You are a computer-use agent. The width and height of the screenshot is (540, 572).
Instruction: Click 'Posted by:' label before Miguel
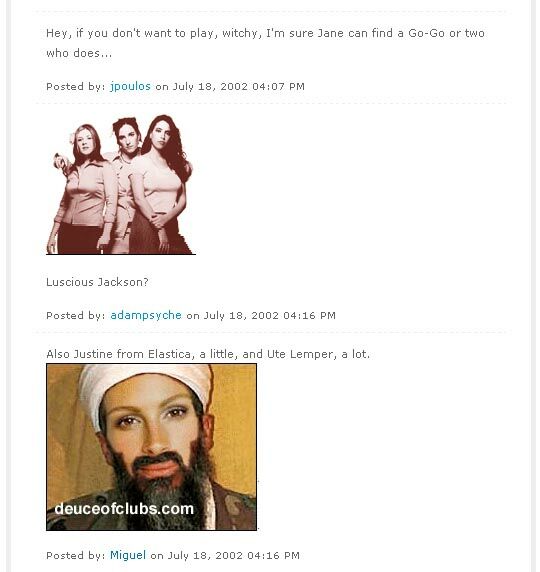pos(76,555)
